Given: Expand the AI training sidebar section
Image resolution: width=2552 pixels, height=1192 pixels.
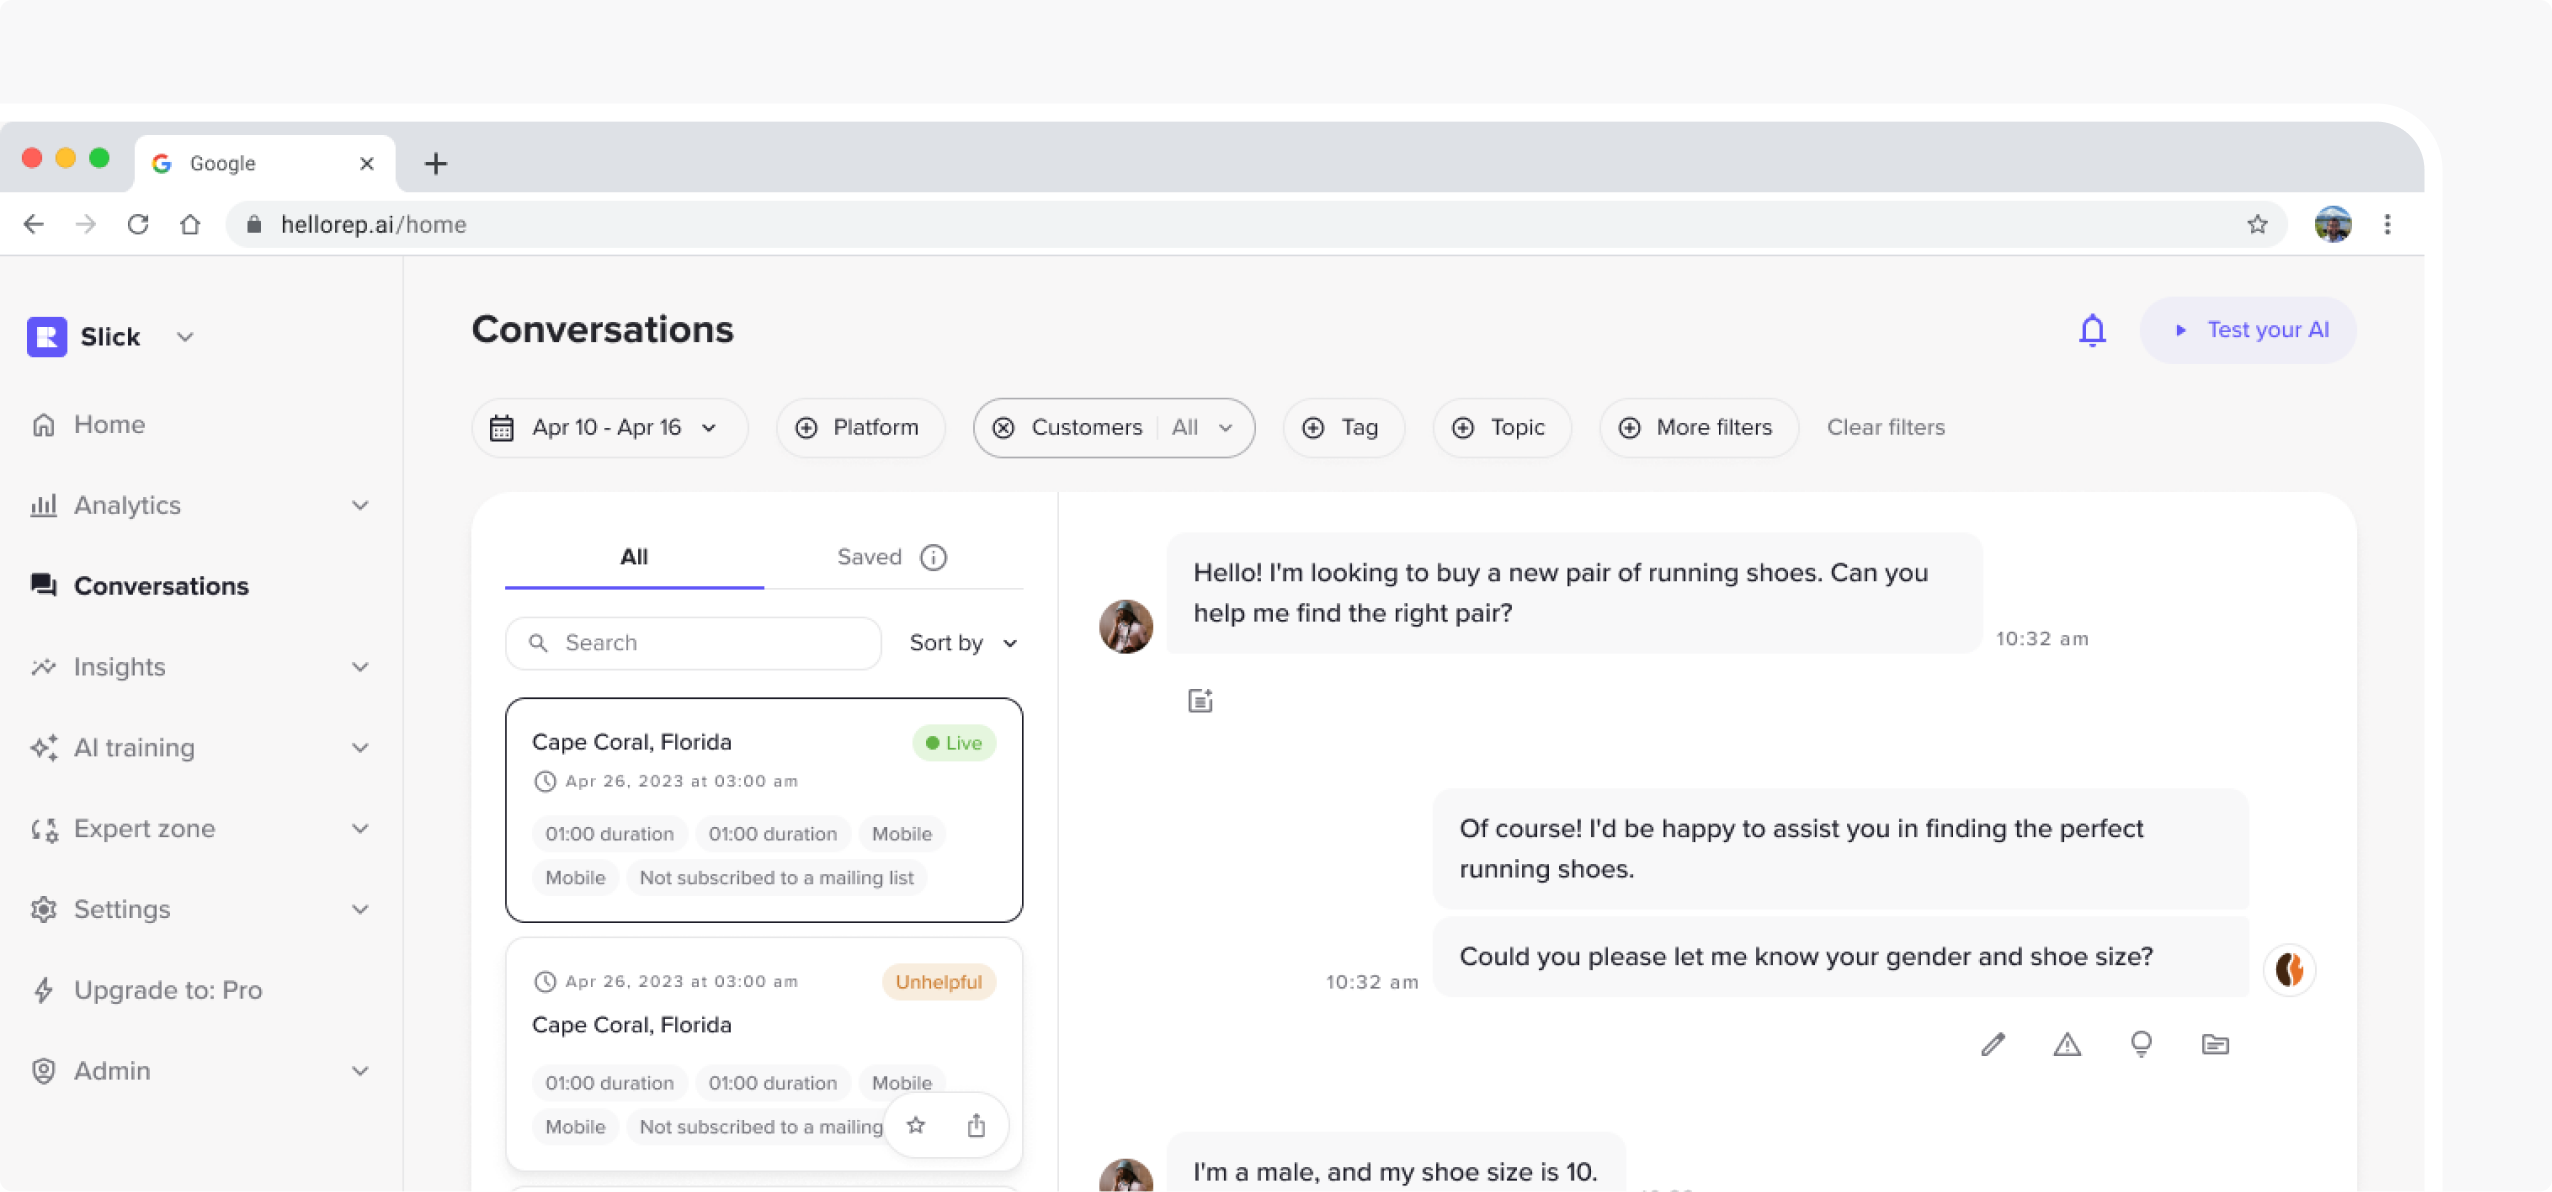Looking at the screenshot, I should pyautogui.click(x=360, y=748).
